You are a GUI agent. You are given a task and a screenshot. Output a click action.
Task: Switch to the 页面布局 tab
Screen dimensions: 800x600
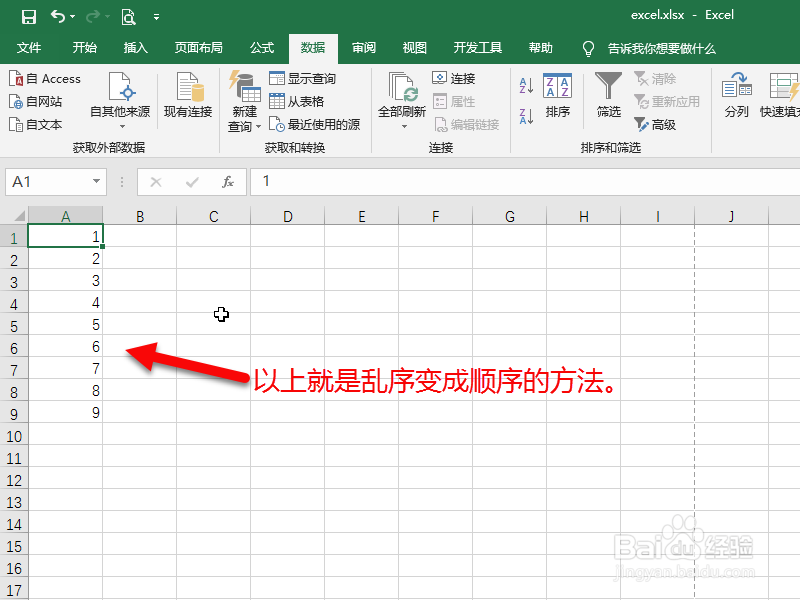coord(198,48)
